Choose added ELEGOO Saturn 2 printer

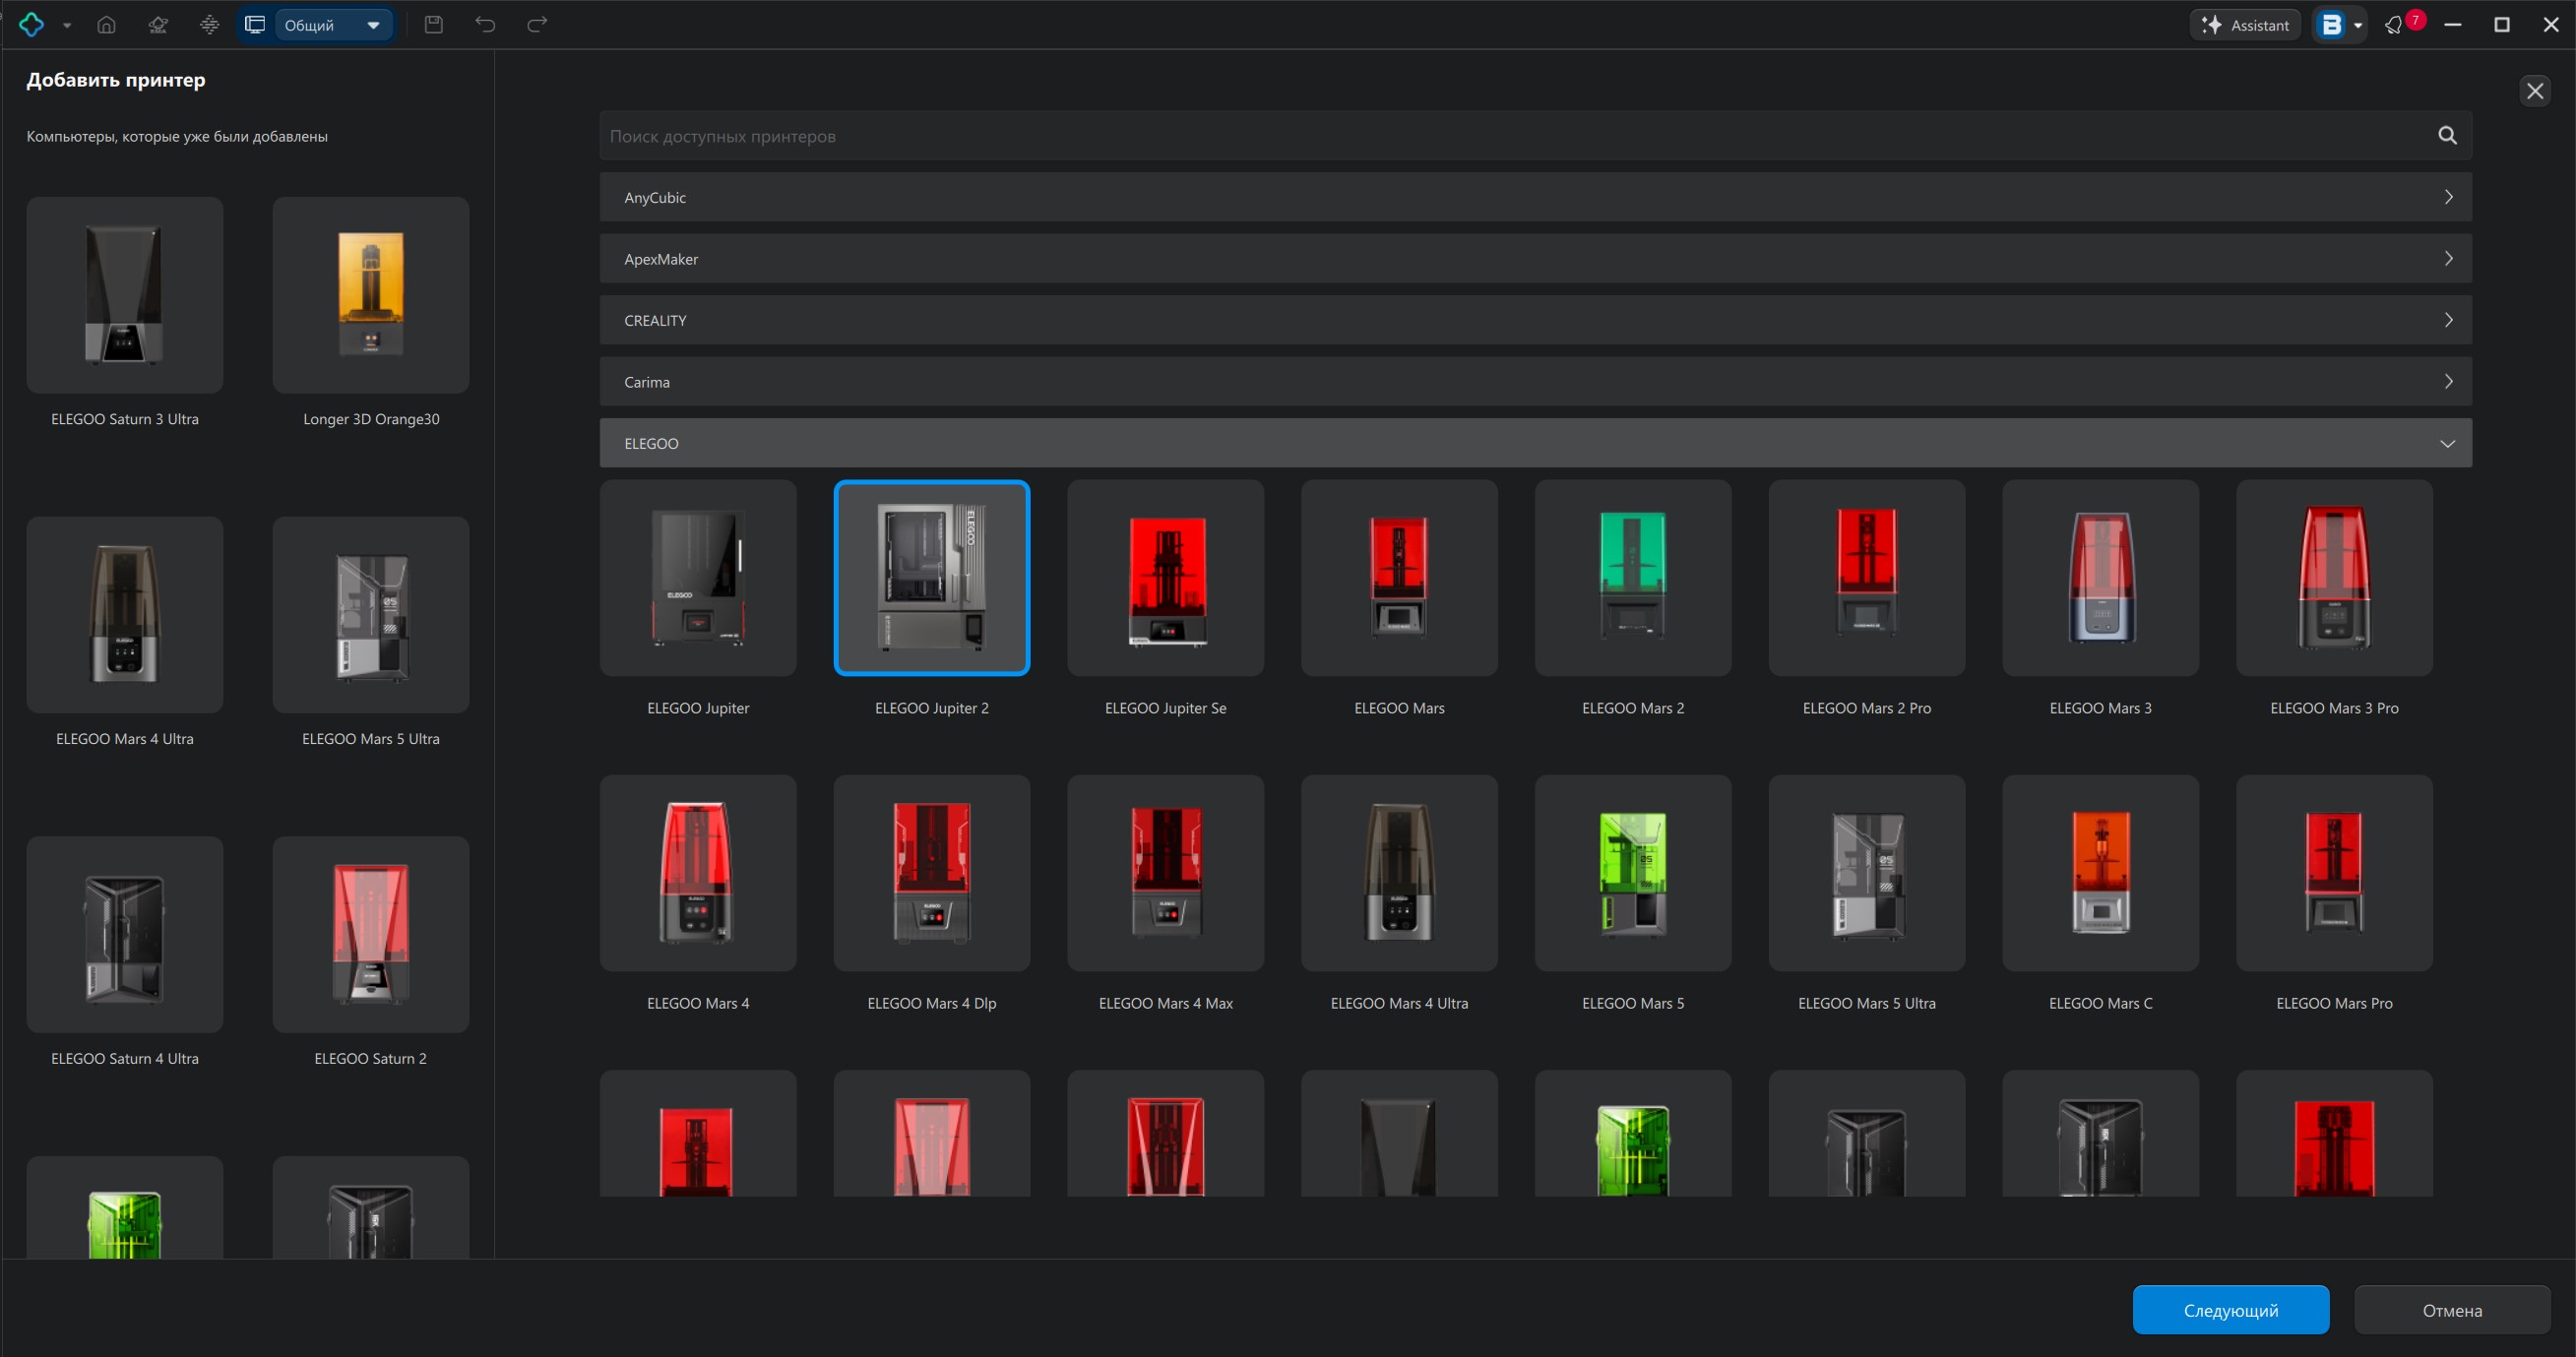[371, 935]
